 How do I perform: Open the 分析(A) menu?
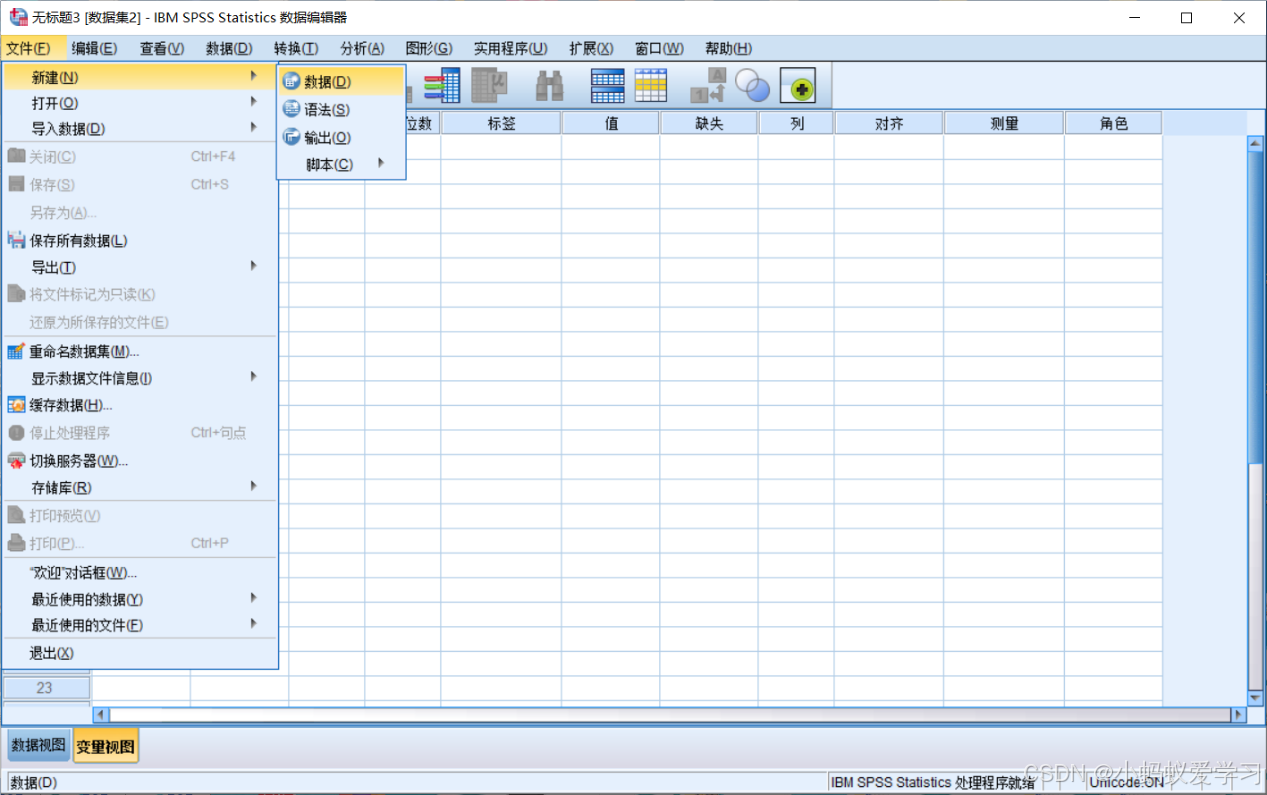(x=362, y=48)
